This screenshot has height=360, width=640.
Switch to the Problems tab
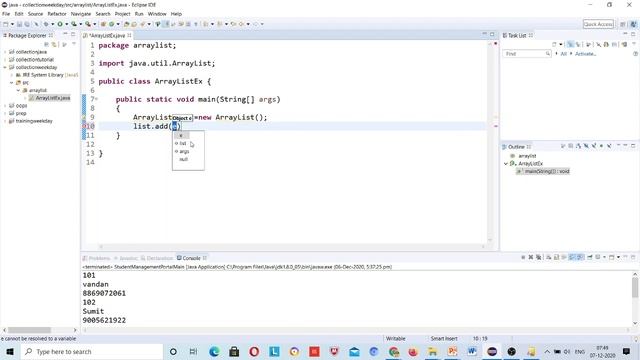click(x=97, y=258)
